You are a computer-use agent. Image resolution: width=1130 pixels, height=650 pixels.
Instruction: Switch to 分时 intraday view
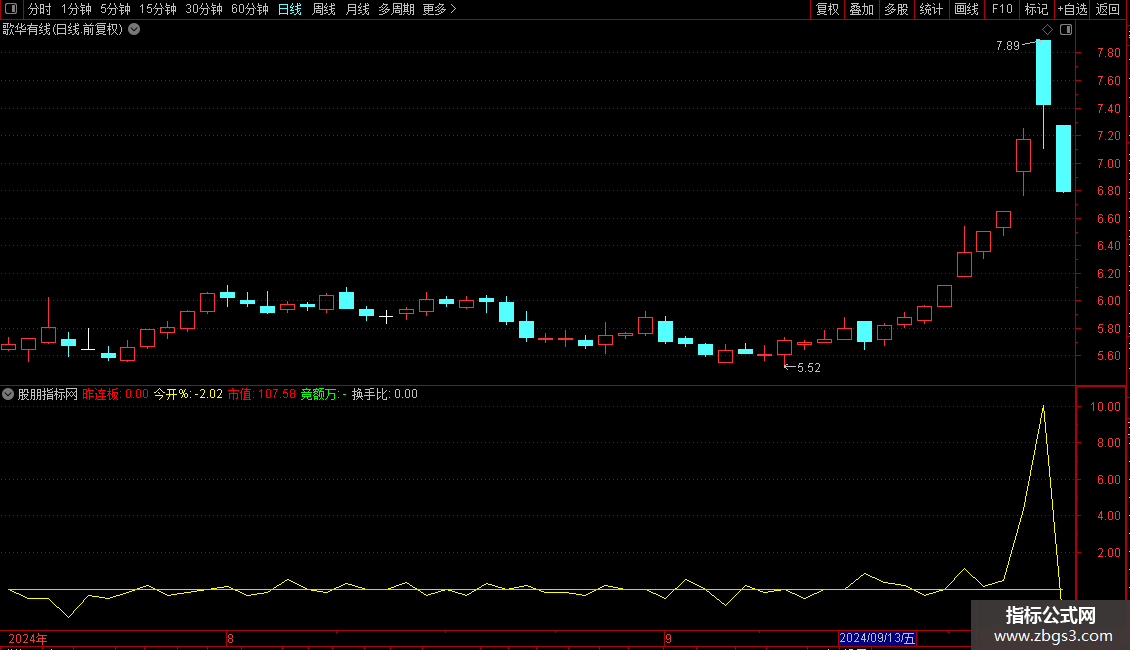pos(40,9)
